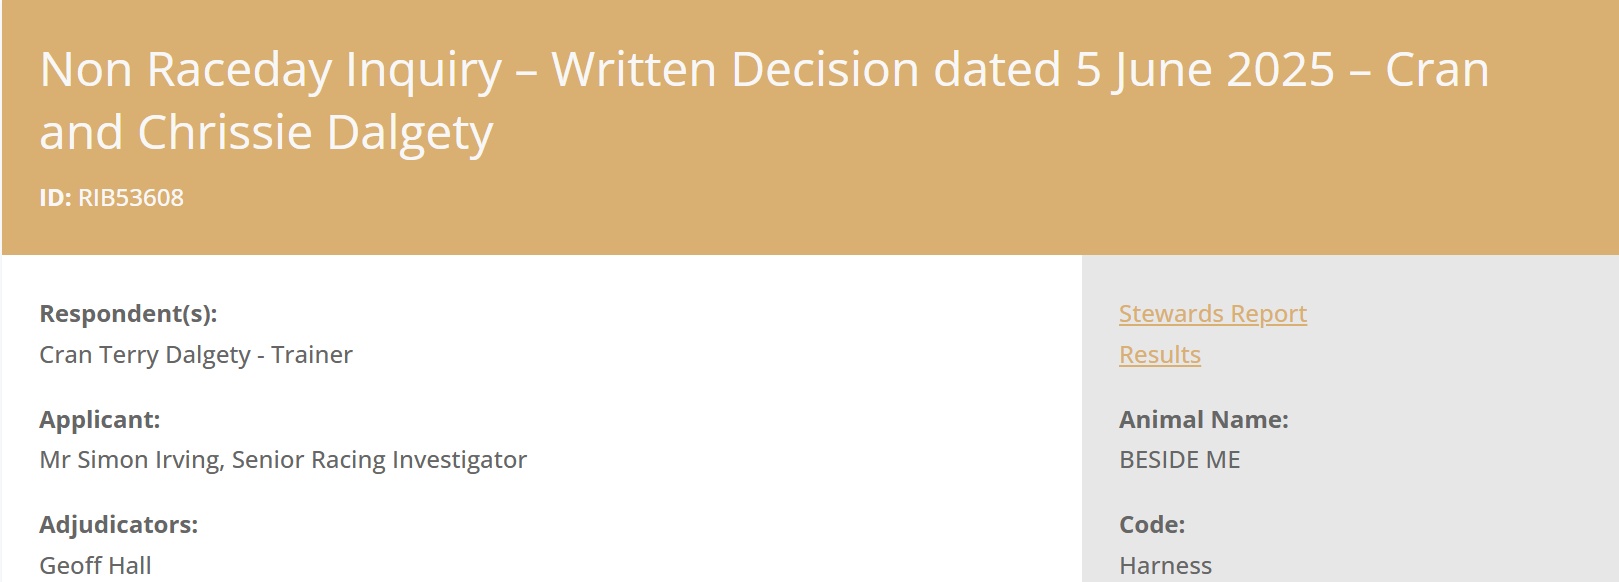1619x582 pixels.
Task: Select Mr Simon Irving, Senior Racing Investigator
Action: coord(283,460)
